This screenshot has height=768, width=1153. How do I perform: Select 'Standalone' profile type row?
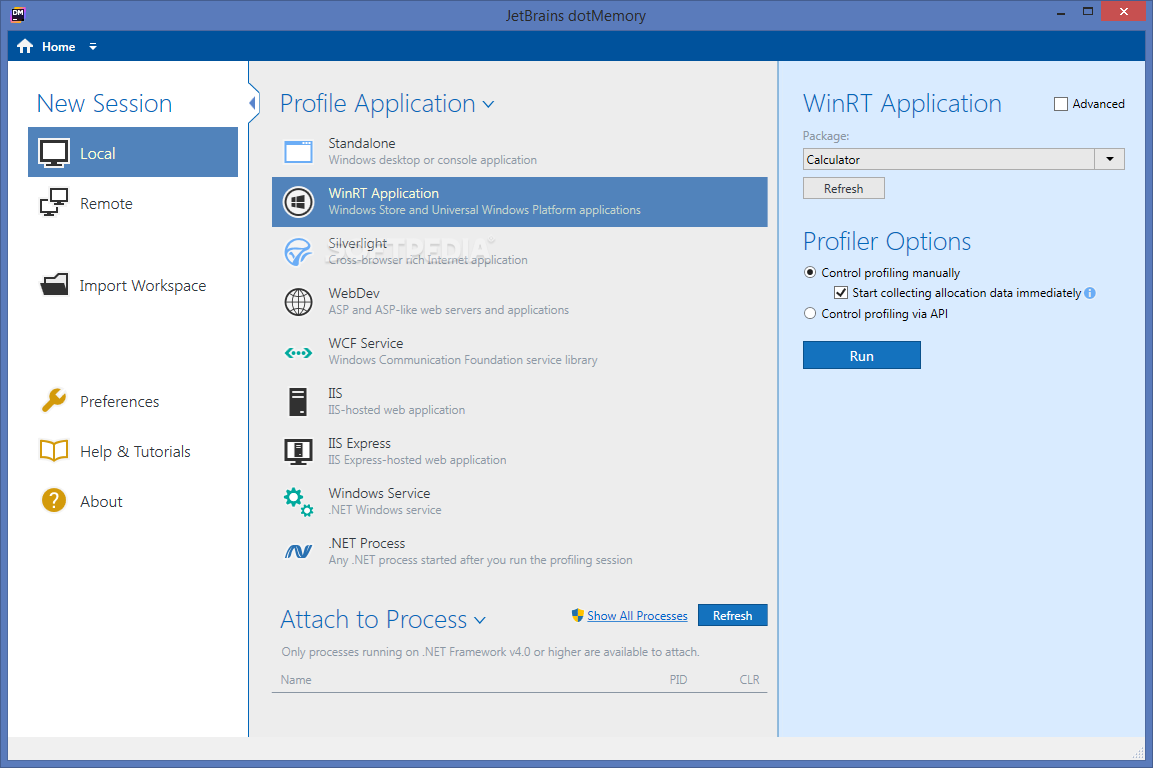[x=520, y=152]
